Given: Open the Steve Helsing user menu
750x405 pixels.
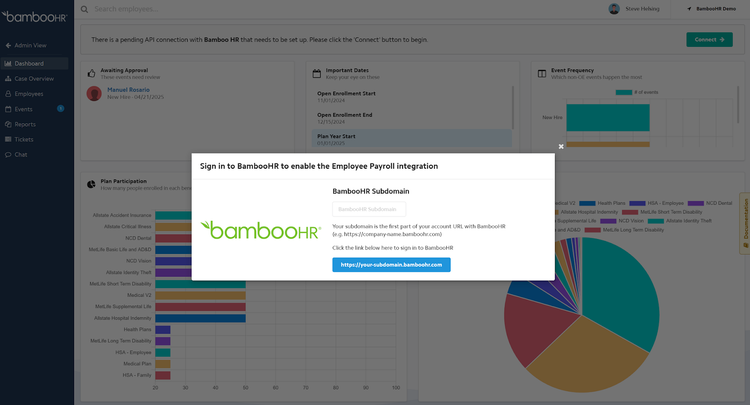Looking at the screenshot, I should click(634, 9).
